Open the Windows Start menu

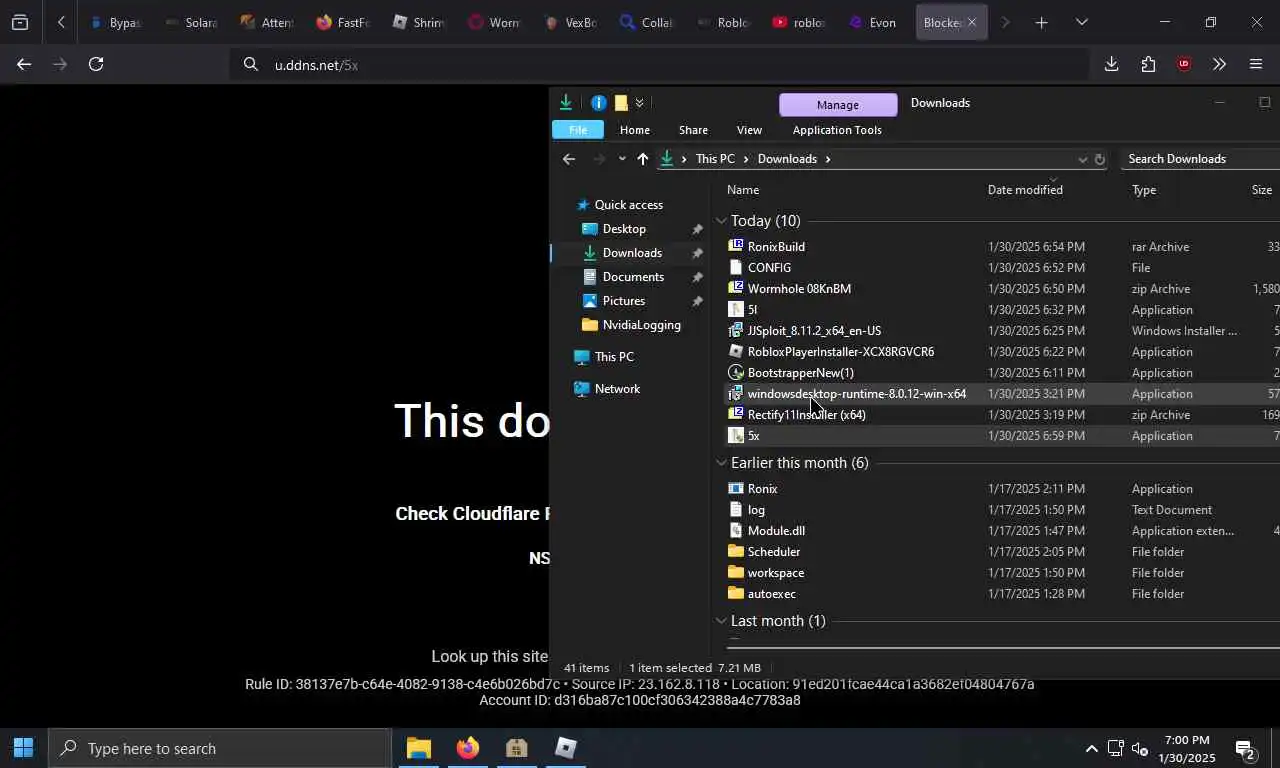(23, 748)
